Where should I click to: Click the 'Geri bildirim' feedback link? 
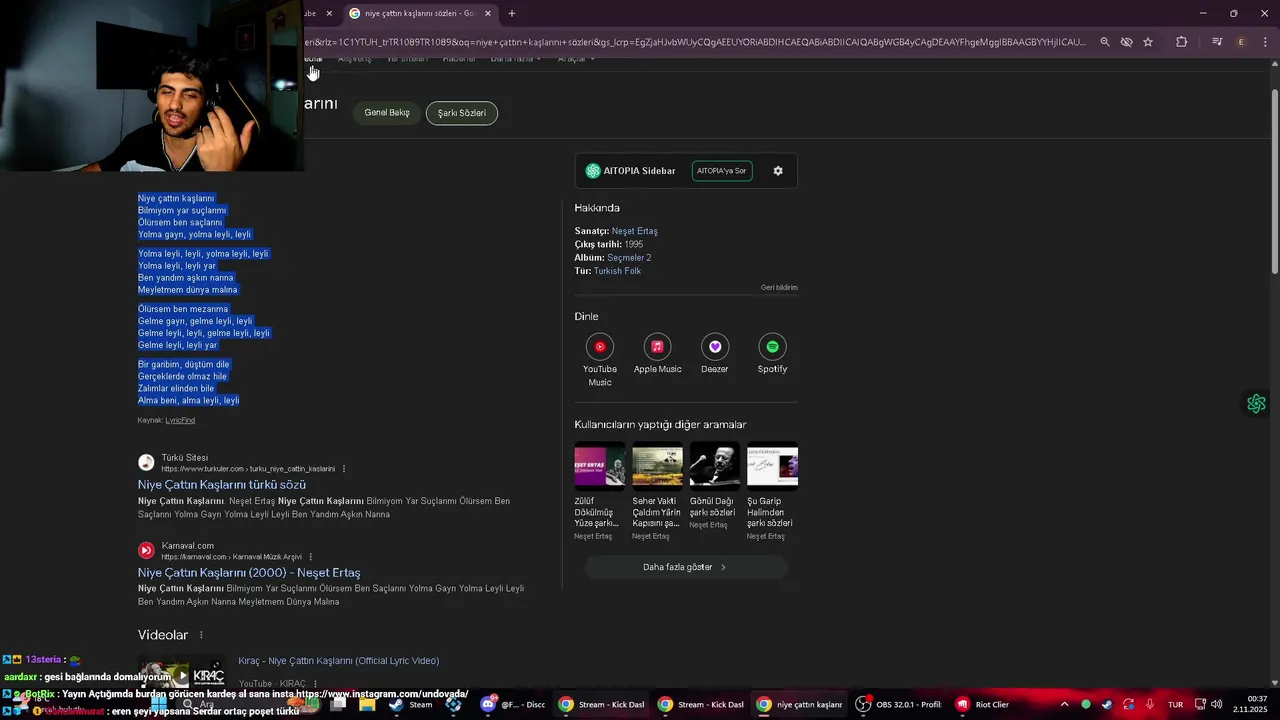tap(779, 288)
